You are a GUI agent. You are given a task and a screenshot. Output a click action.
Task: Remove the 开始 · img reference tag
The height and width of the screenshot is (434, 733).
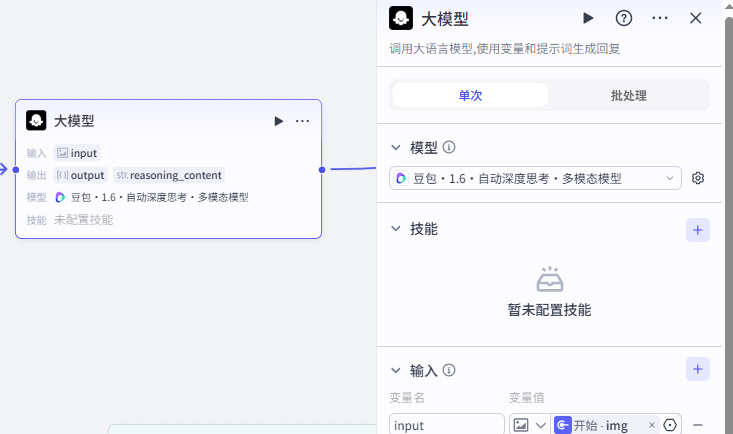click(x=652, y=425)
